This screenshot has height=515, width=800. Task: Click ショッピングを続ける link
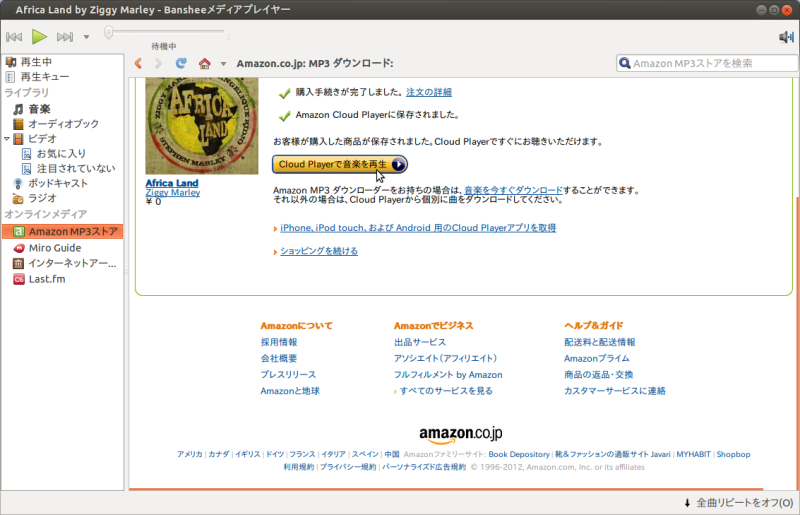coord(319,251)
